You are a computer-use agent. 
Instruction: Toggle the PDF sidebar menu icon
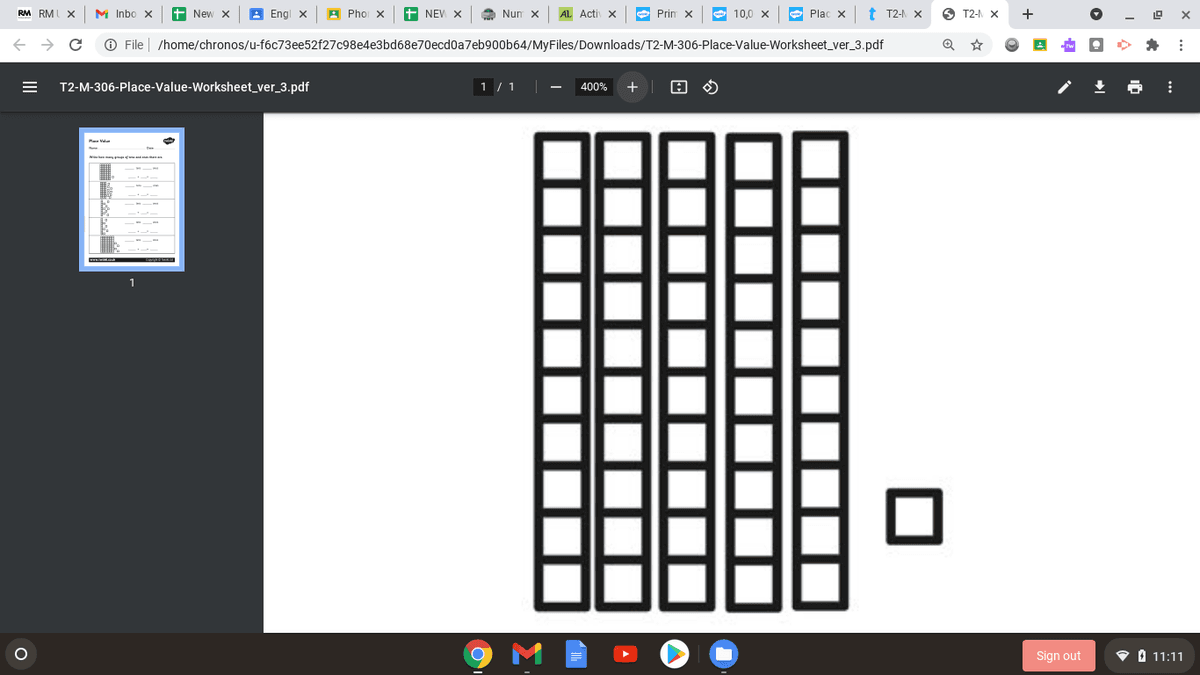30,87
